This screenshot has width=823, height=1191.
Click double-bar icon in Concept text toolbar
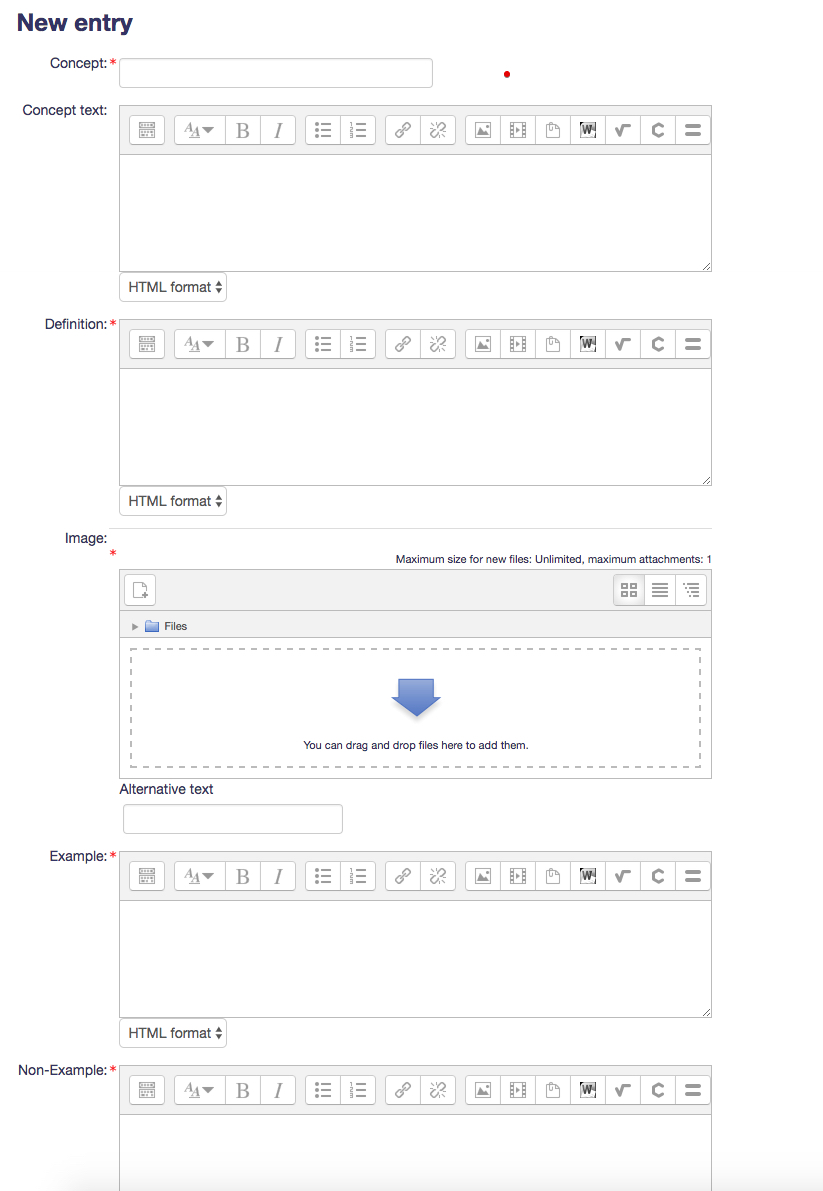[x=692, y=130]
